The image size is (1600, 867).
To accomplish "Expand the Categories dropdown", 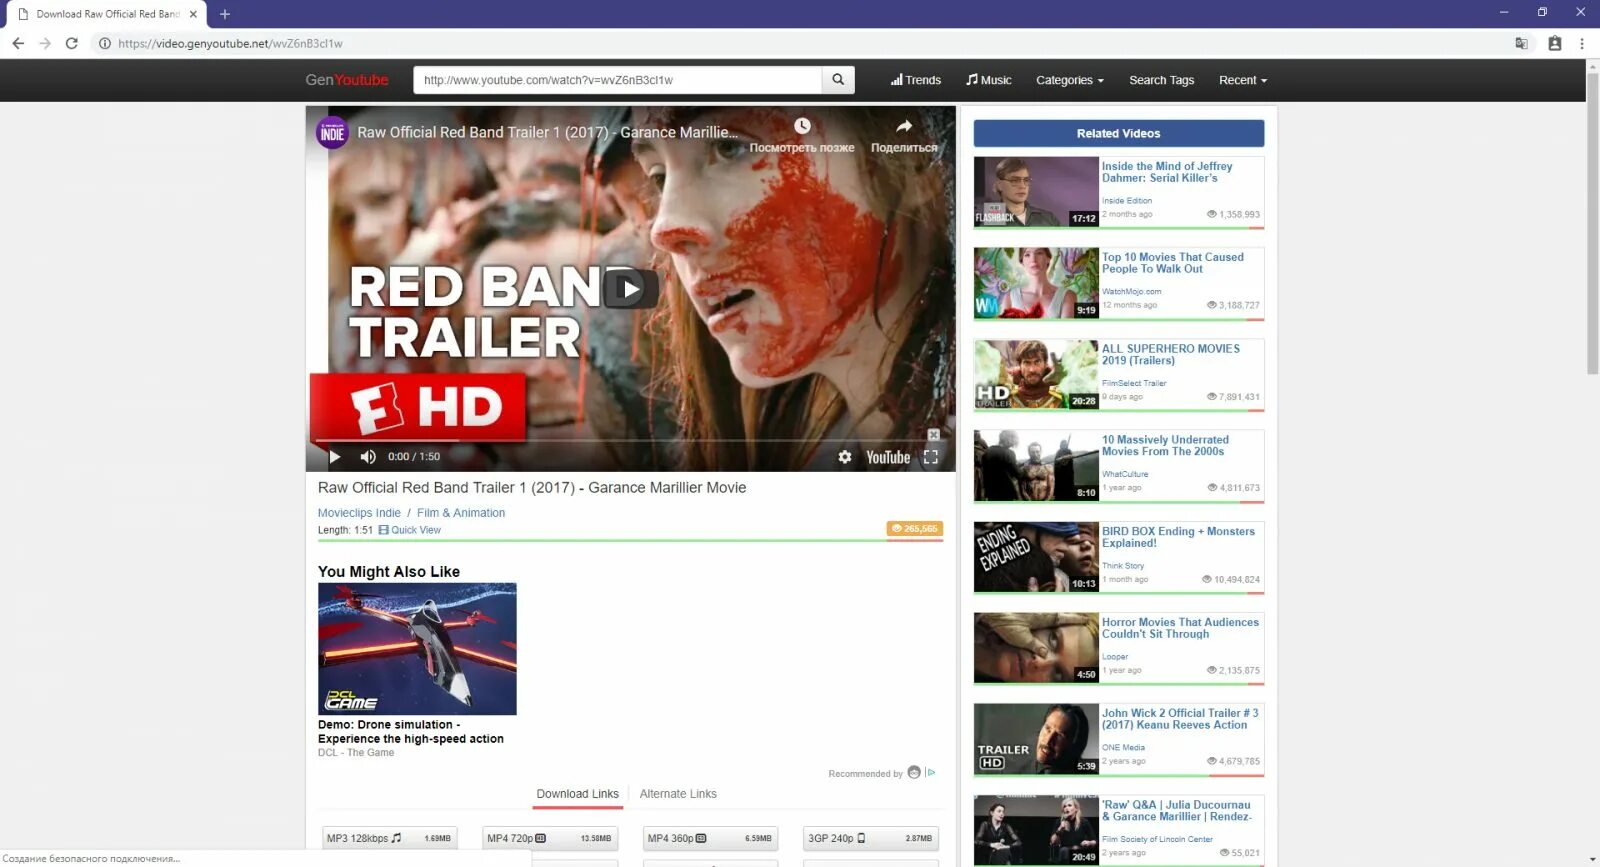I will click(1070, 80).
